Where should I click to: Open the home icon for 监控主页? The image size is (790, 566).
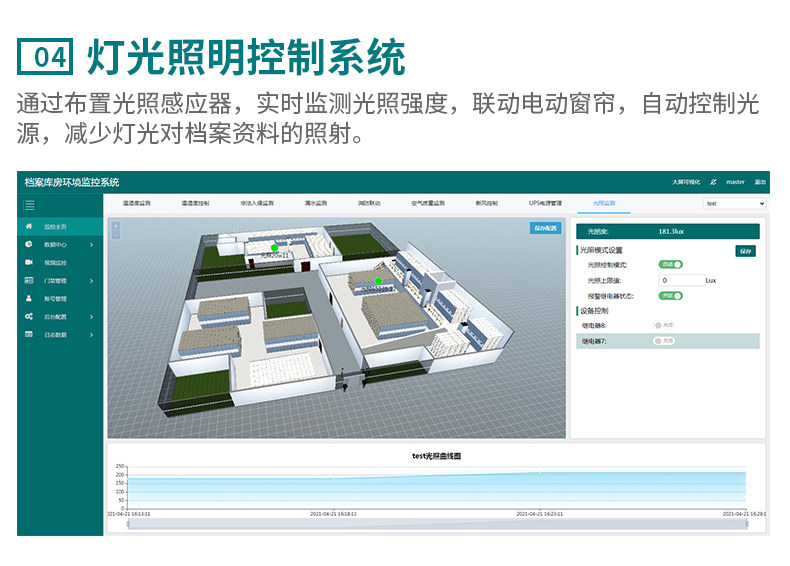tap(29, 226)
